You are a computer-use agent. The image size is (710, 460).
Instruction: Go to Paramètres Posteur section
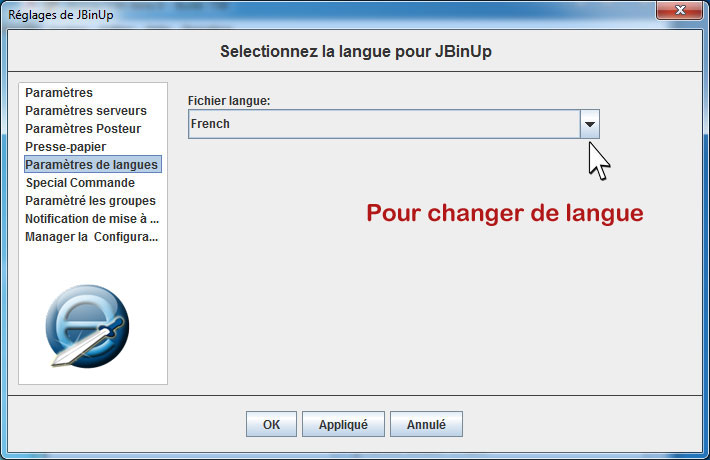click(83, 129)
